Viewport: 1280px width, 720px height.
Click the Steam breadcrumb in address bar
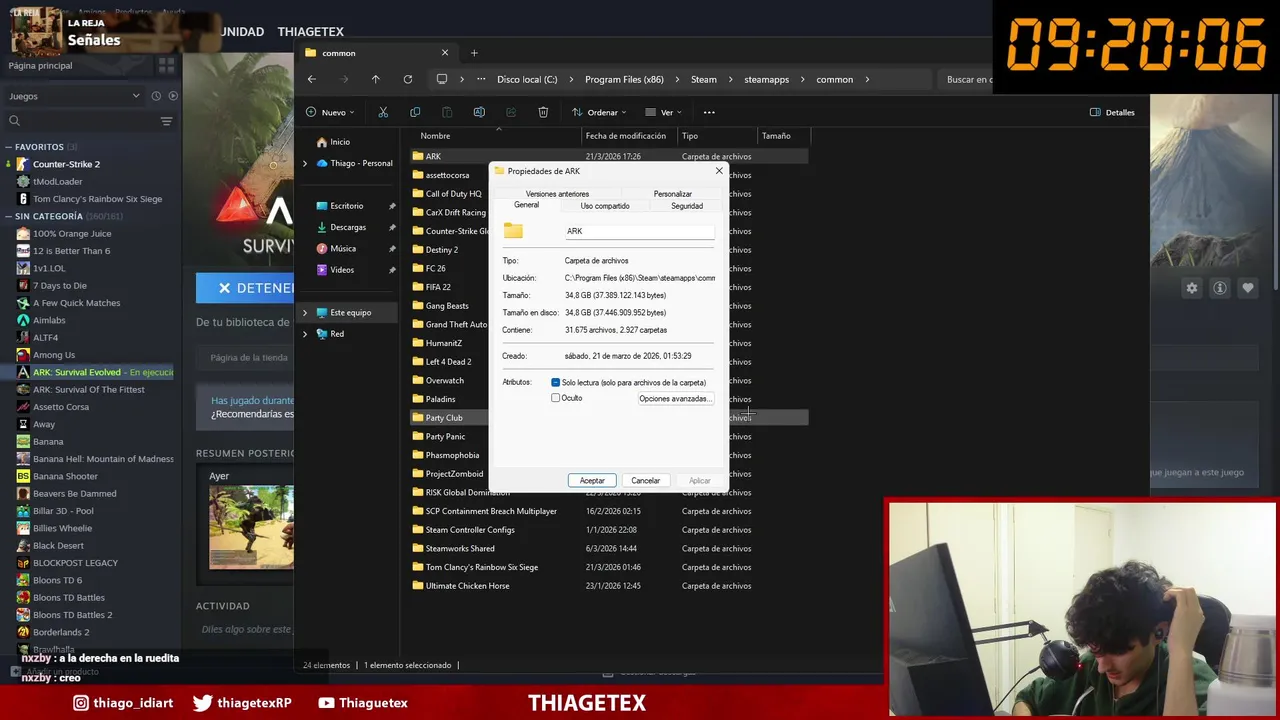(x=704, y=79)
